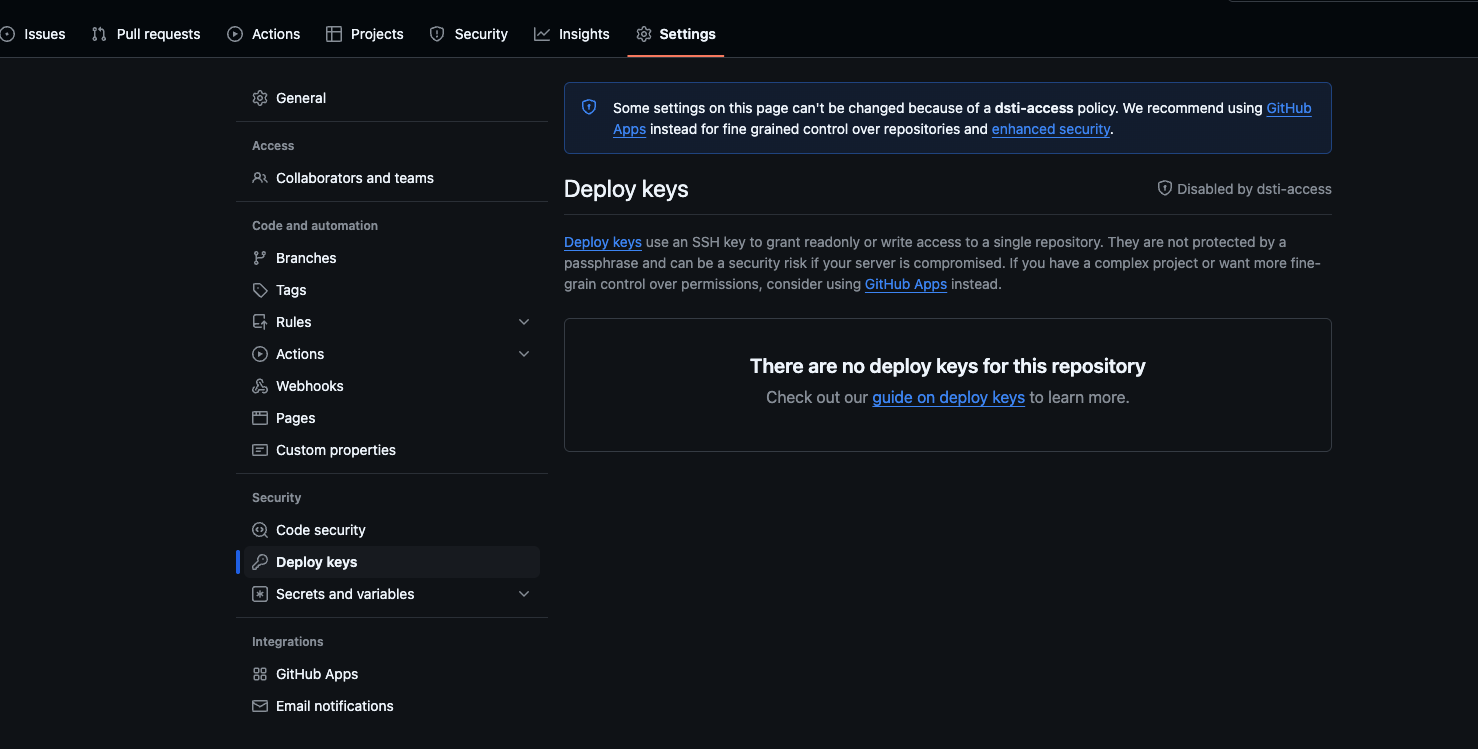Follow the guide on deploy keys link
1478x749 pixels.
pos(948,397)
